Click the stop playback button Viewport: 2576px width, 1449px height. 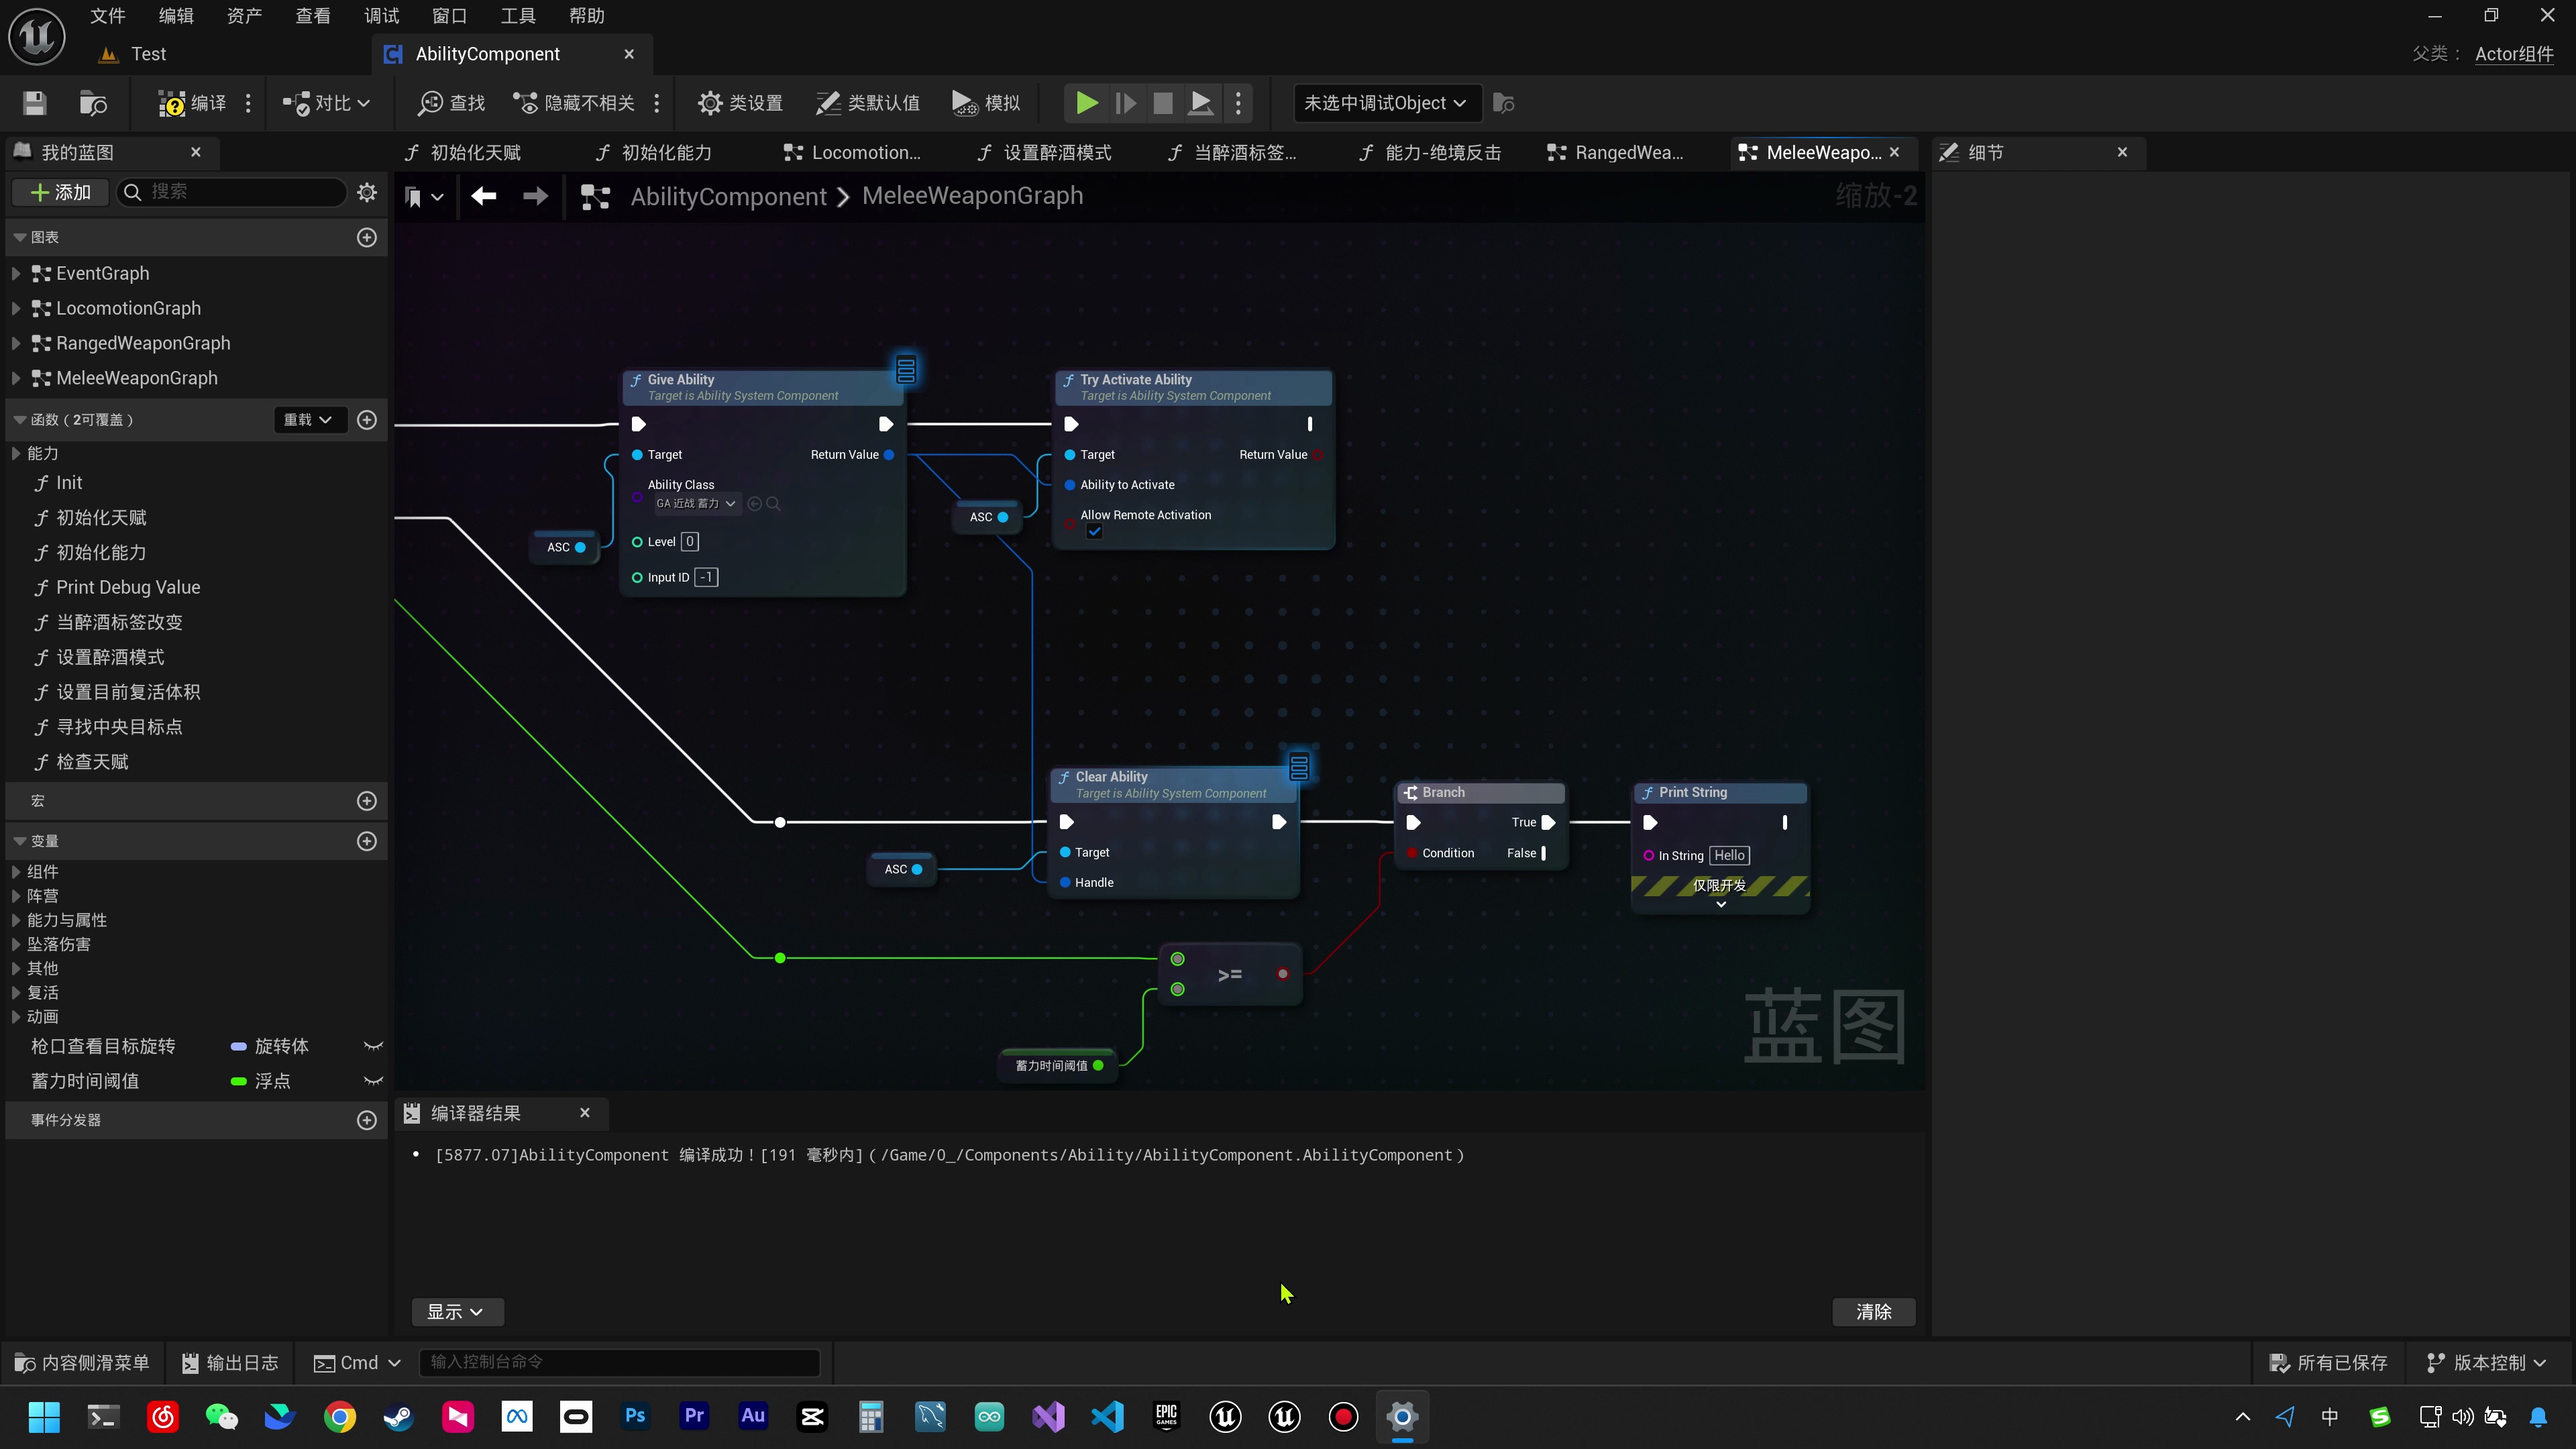point(1163,103)
